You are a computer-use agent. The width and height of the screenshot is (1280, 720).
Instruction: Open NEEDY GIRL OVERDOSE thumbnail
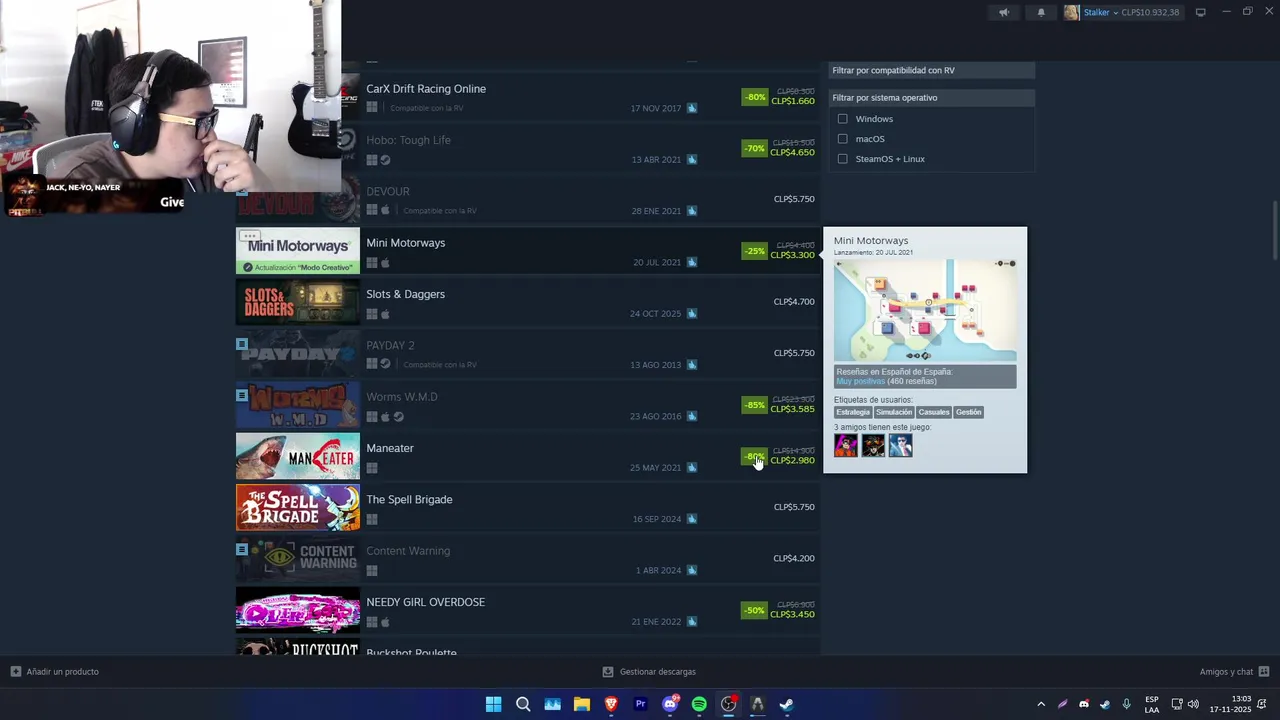[297, 610]
